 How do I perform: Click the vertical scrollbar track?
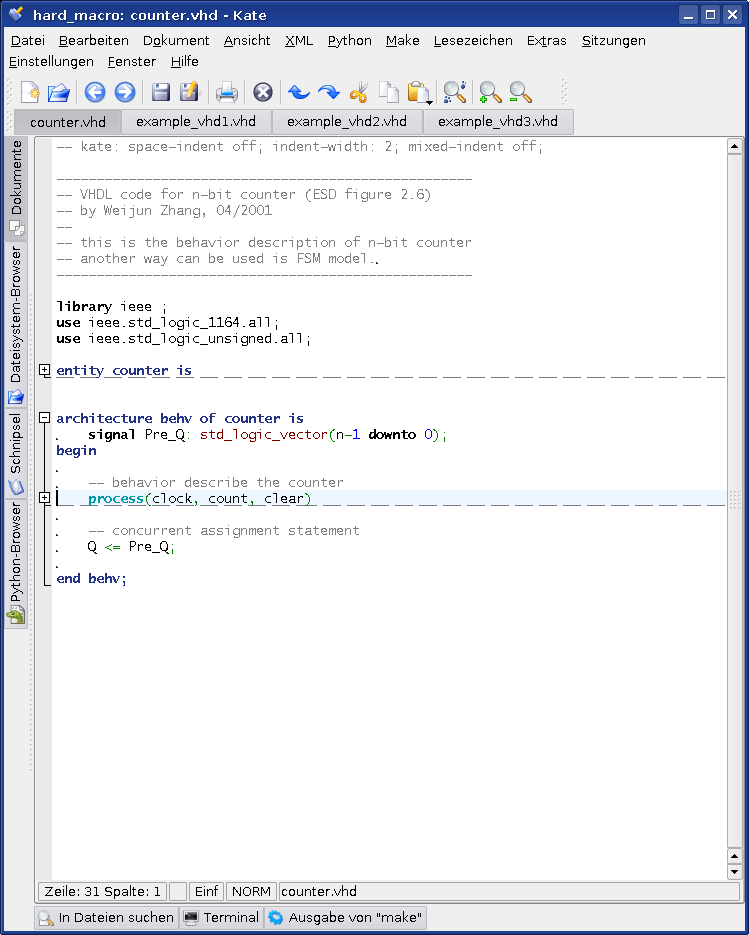coord(735,501)
